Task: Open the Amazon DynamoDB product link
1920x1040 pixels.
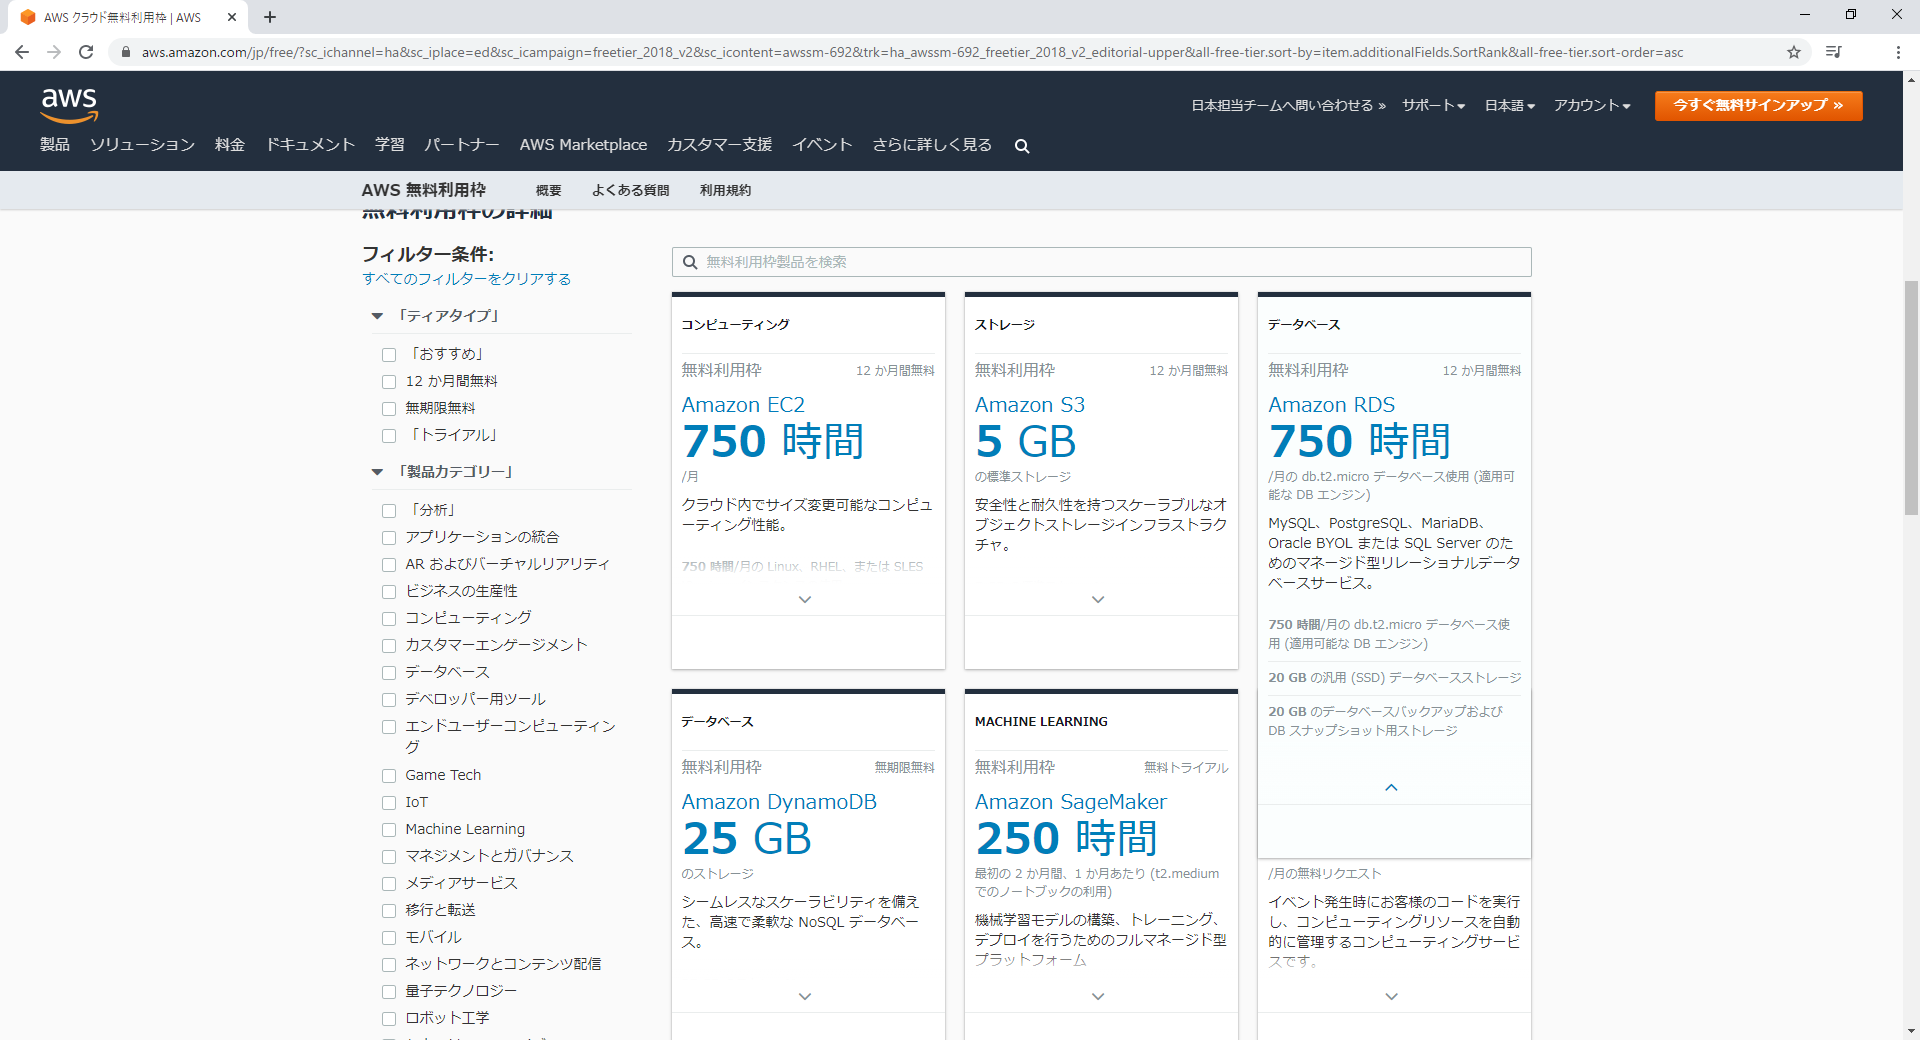Action: click(779, 802)
